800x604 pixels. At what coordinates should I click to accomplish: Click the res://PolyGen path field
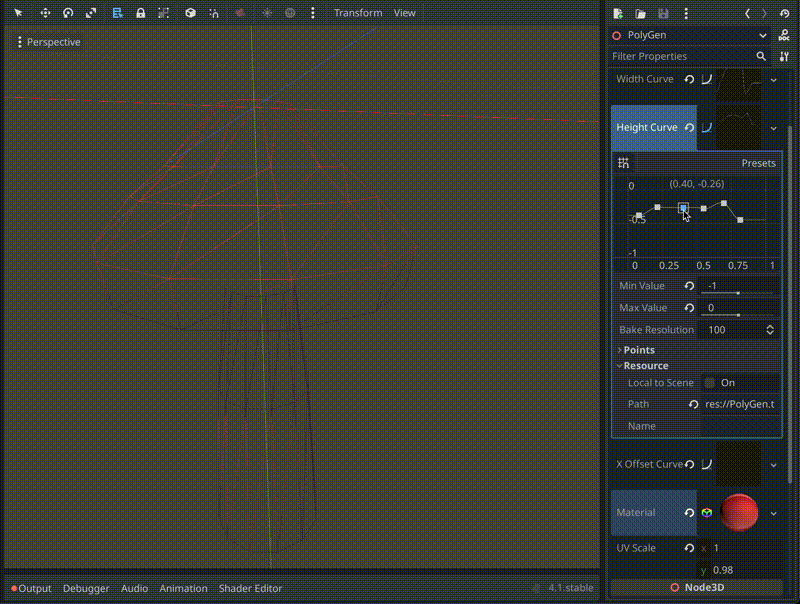coord(740,404)
